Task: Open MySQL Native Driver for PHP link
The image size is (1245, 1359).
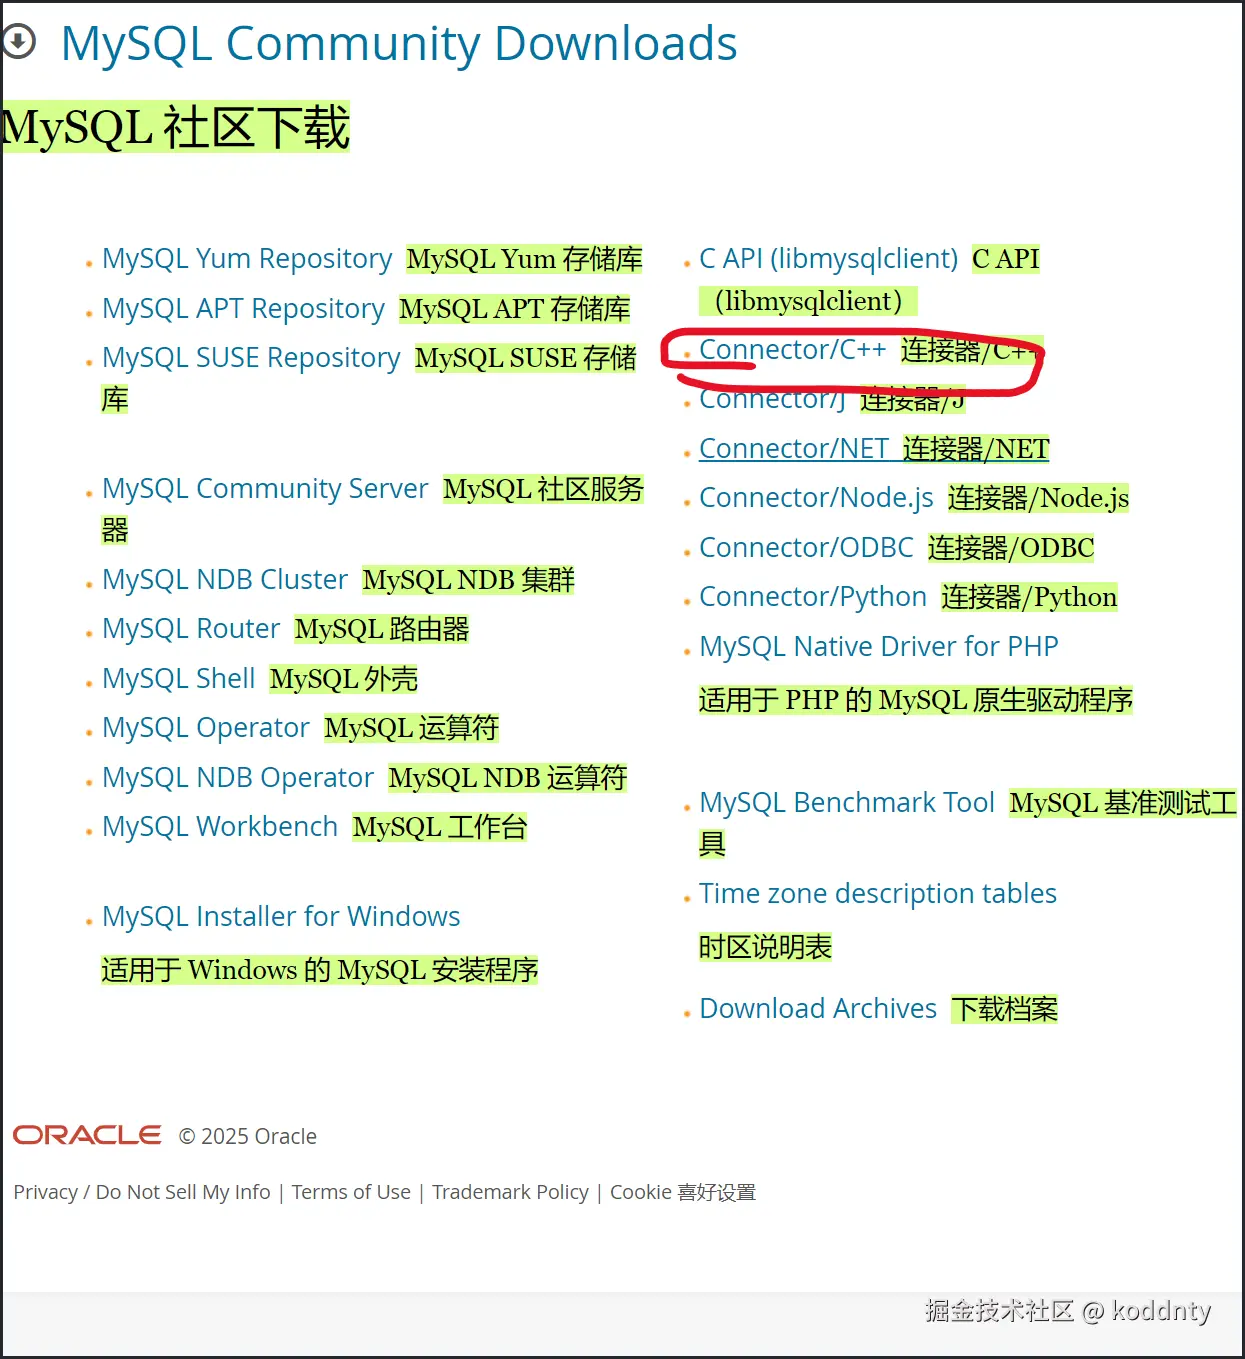Action: point(879,647)
